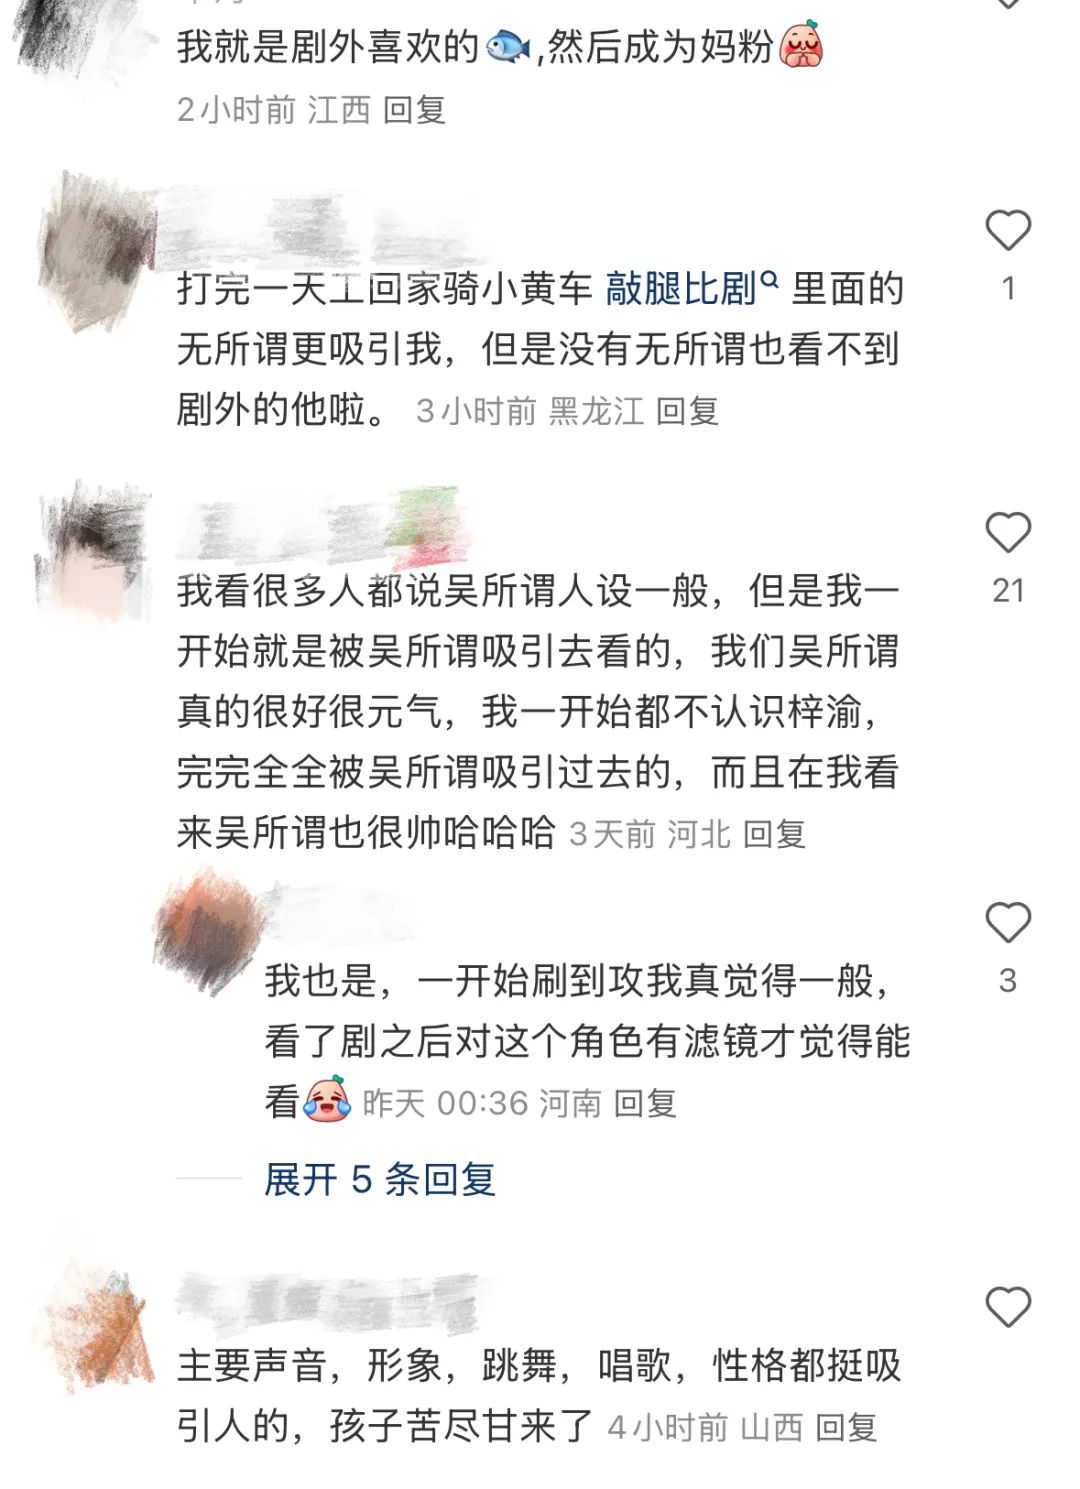Viewport: 1080px width, 1489px height.
Task: Tap the crying emoji in the Henan reply
Action: (x=326, y=1099)
